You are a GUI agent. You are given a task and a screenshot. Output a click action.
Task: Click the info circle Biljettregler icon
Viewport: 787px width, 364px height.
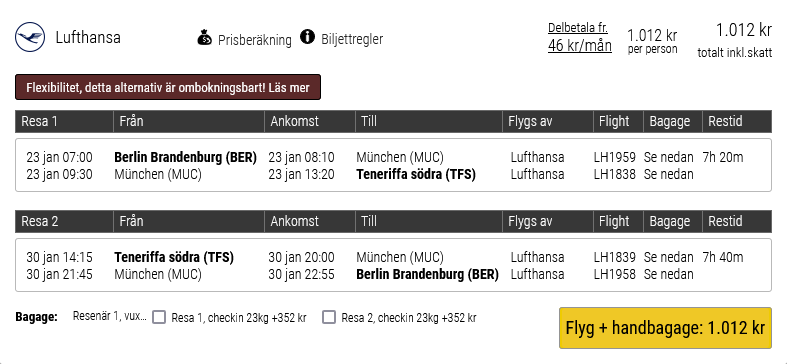click(x=307, y=37)
